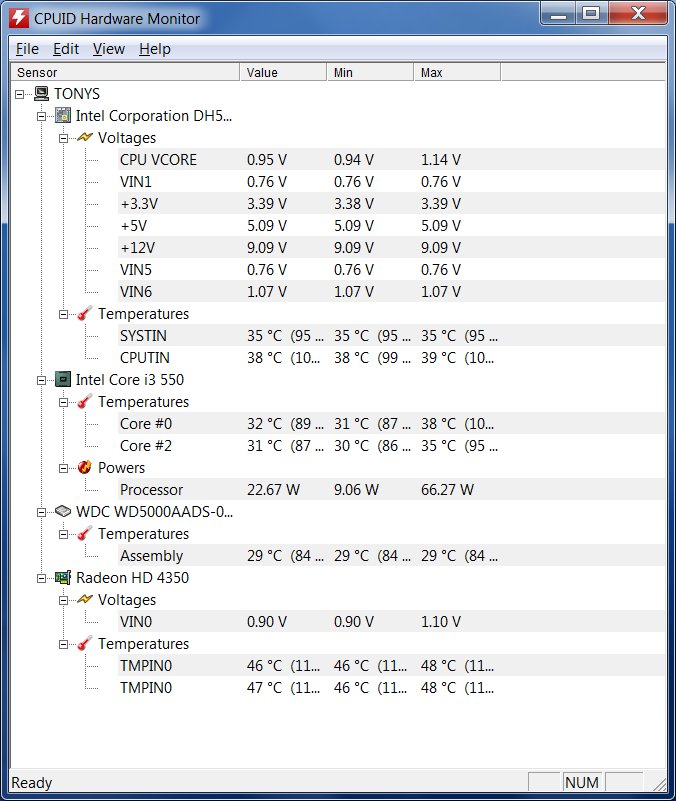The image size is (676, 801).
Task: Collapse the Radeon Temperatures group
Action: (x=63, y=644)
